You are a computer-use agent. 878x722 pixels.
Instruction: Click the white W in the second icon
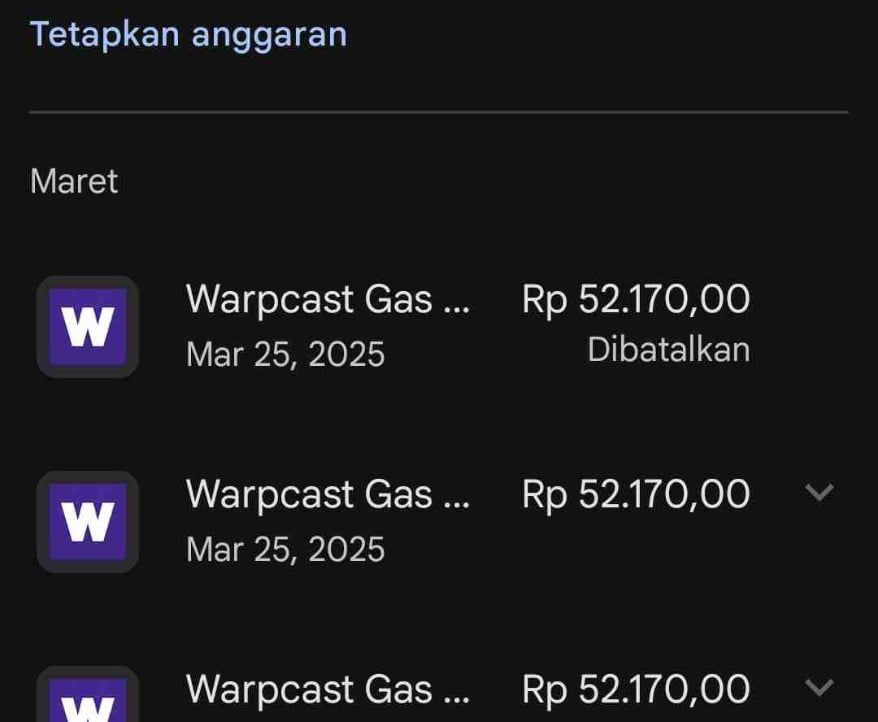pyautogui.click(x=88, y=523)
